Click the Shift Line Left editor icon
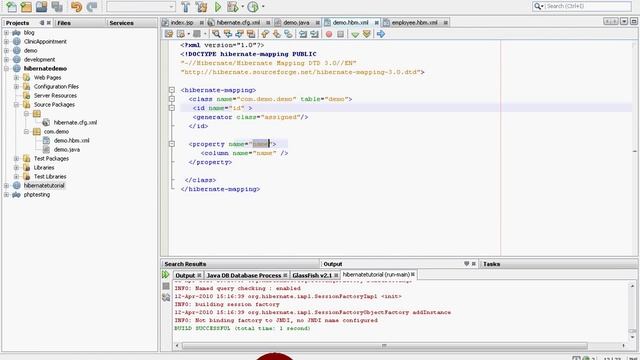This screenshot has height=360, width=640. (303, 34)
